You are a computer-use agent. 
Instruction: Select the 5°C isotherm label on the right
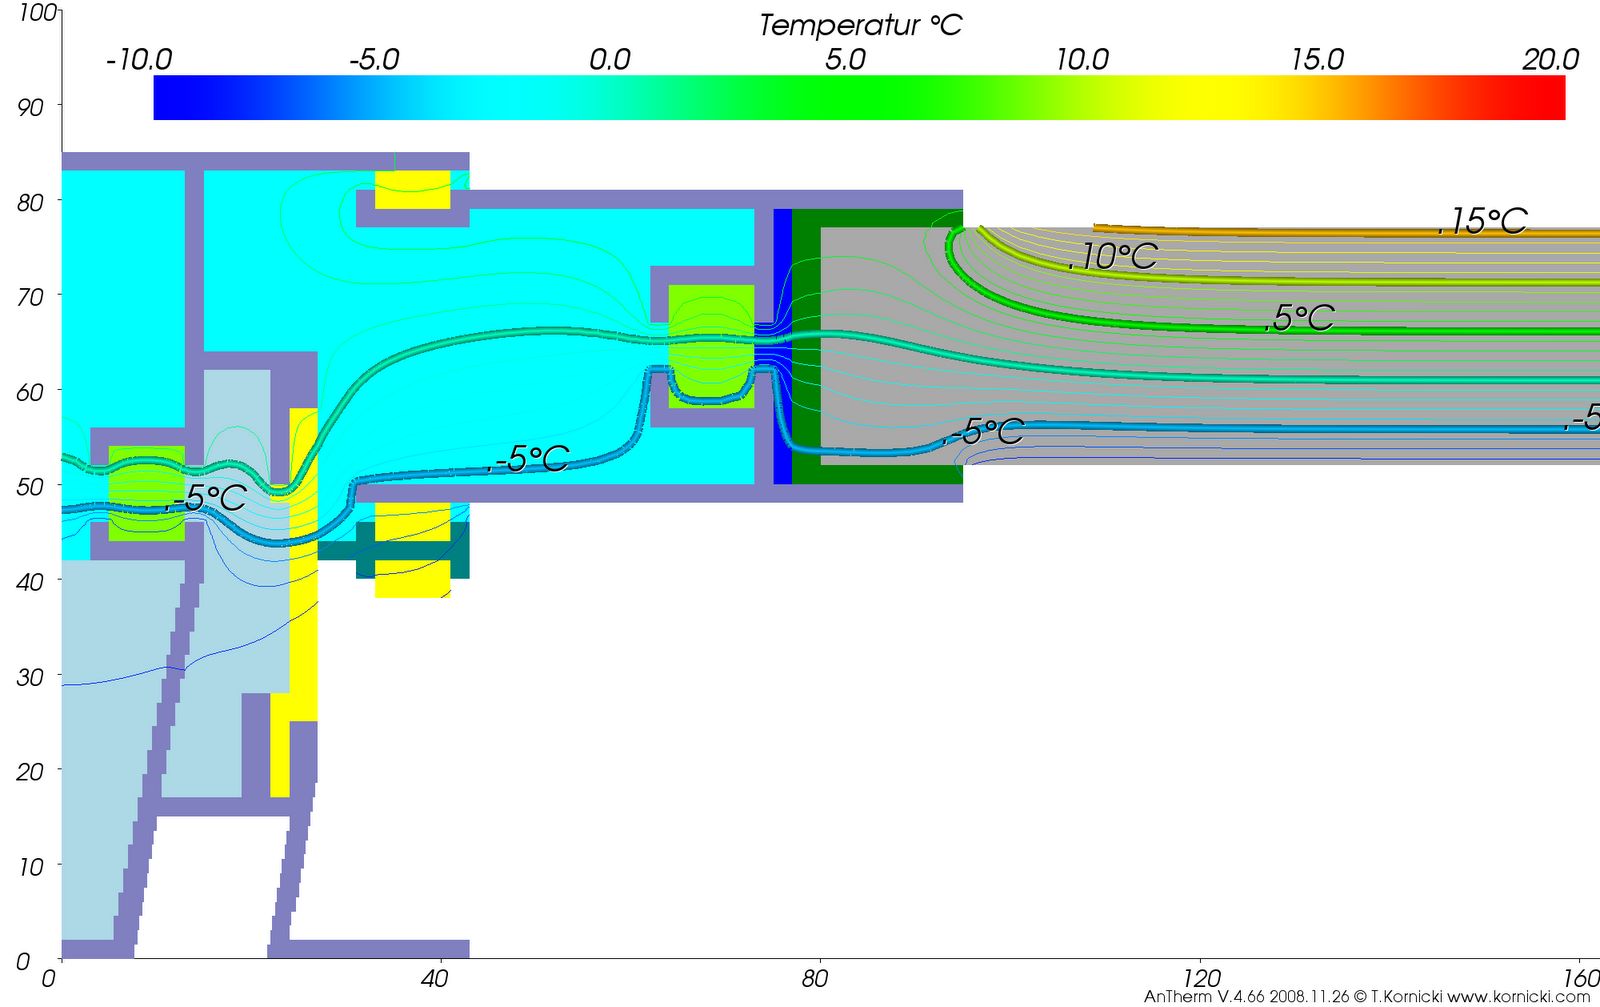pos(1301,319)
